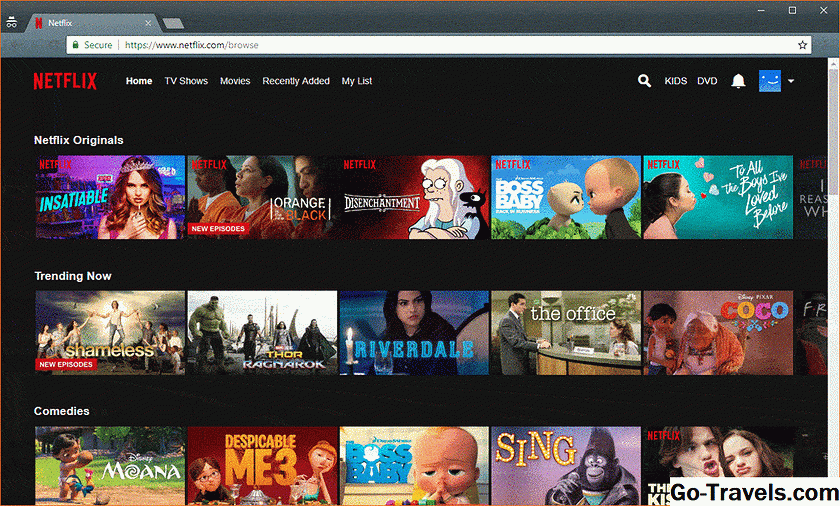The width and height of the screenshot is (840, 506).
Task: Select the Riverdale show tile
Action: [413, 333]
